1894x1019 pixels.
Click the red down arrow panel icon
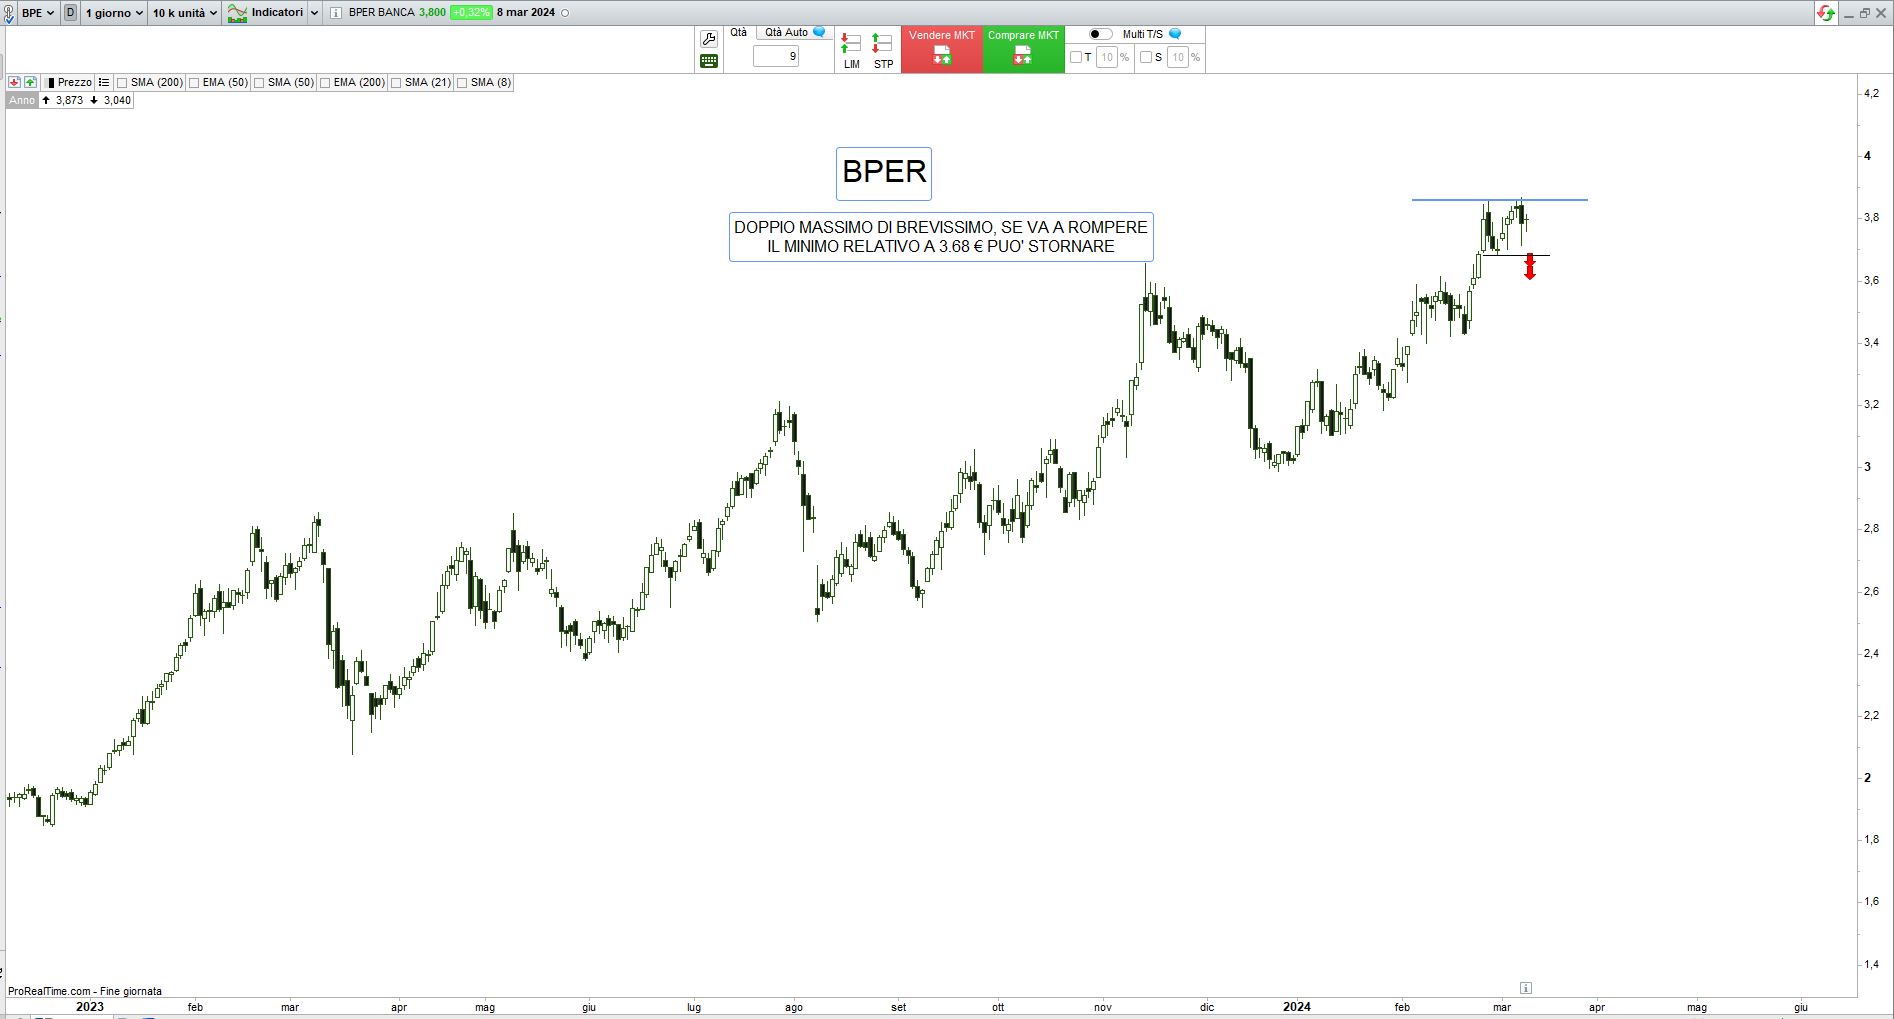[14, 82]
